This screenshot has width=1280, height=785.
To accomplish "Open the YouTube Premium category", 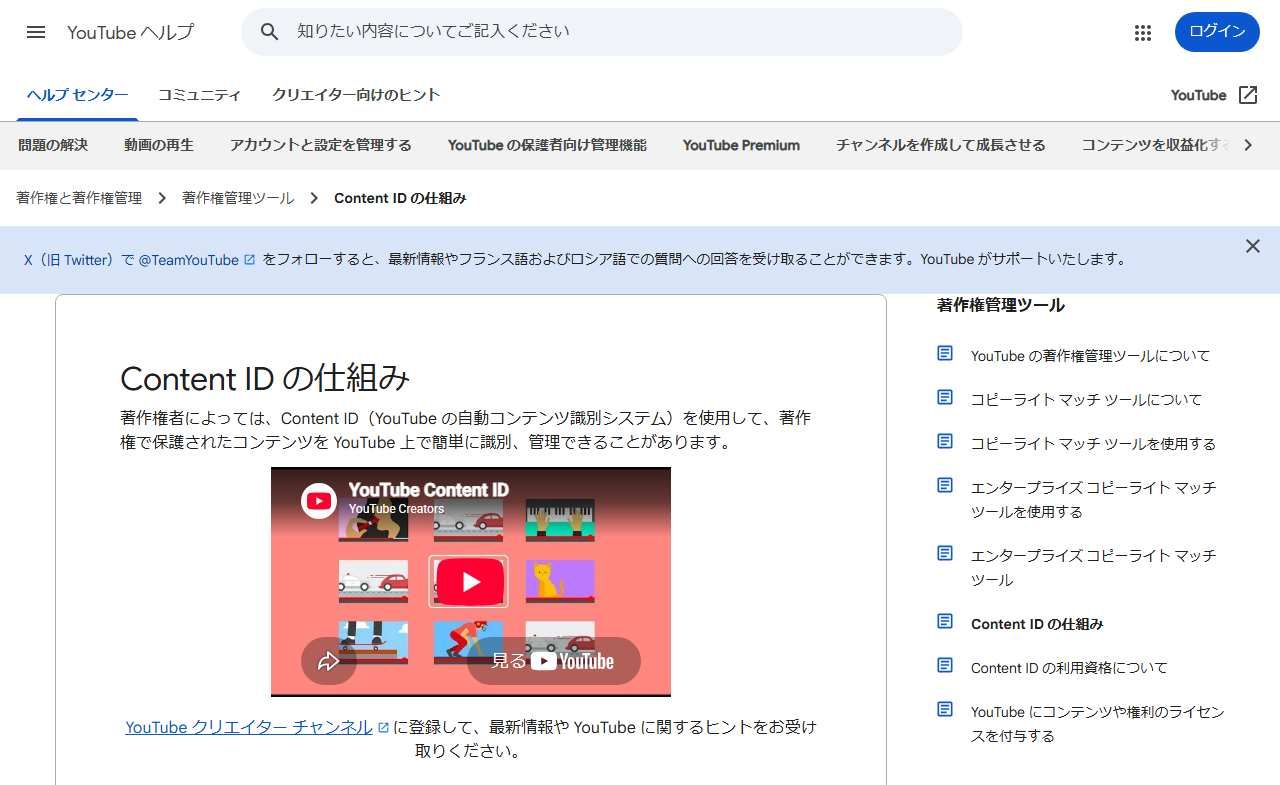I will [741, 145].
